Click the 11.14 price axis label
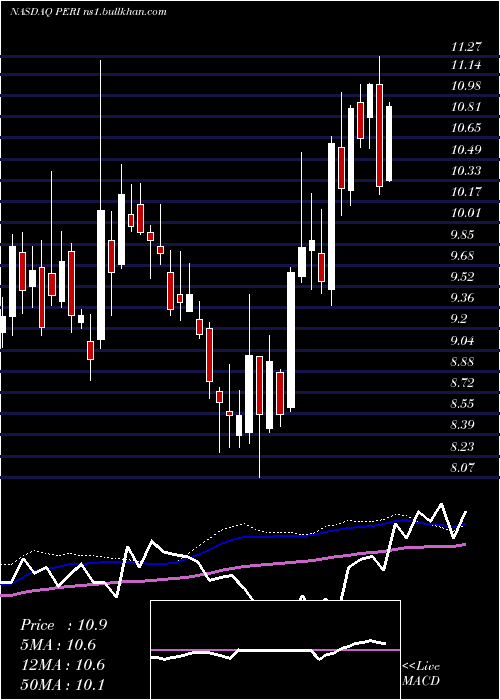 tap(466, 65)
